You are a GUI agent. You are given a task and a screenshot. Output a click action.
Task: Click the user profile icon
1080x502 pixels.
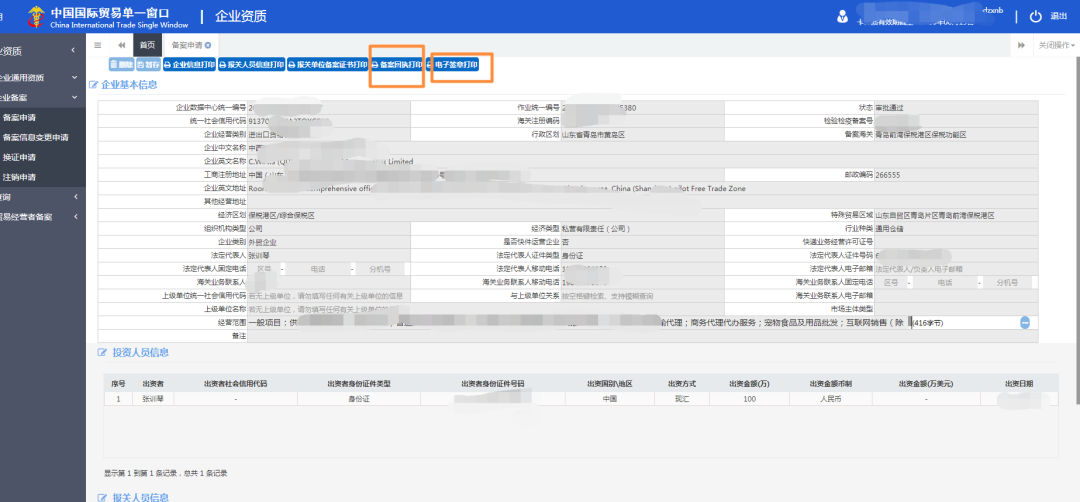click(843, 16)
